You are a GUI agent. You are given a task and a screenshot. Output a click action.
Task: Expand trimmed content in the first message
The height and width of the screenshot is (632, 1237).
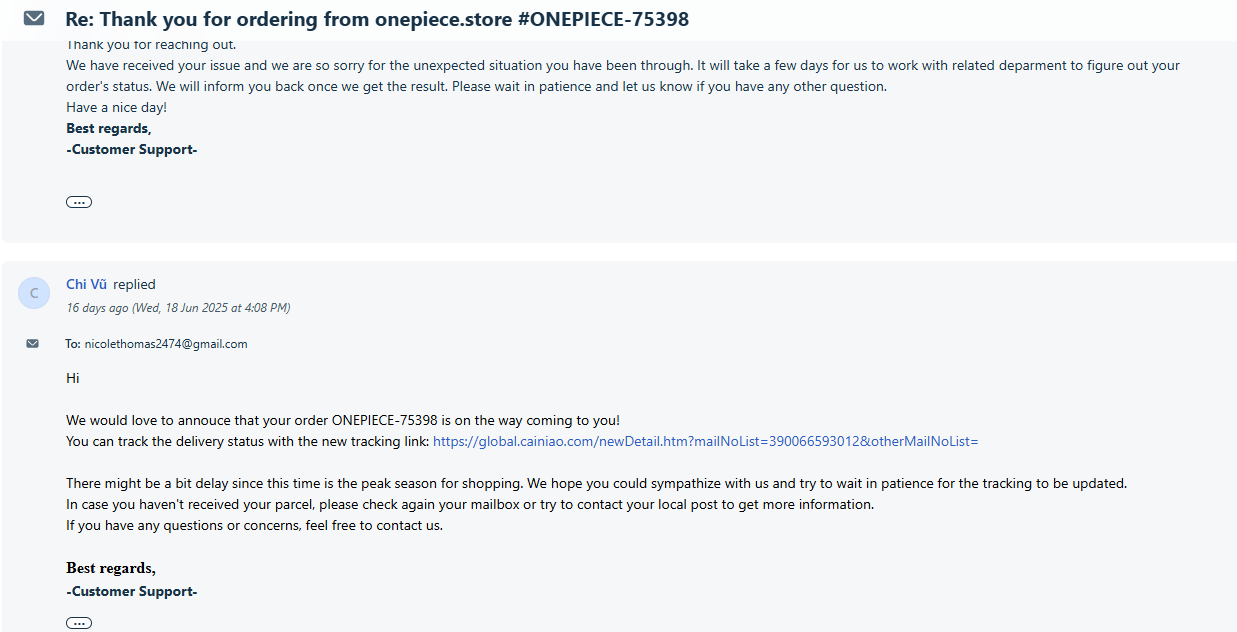click(79, 202)
